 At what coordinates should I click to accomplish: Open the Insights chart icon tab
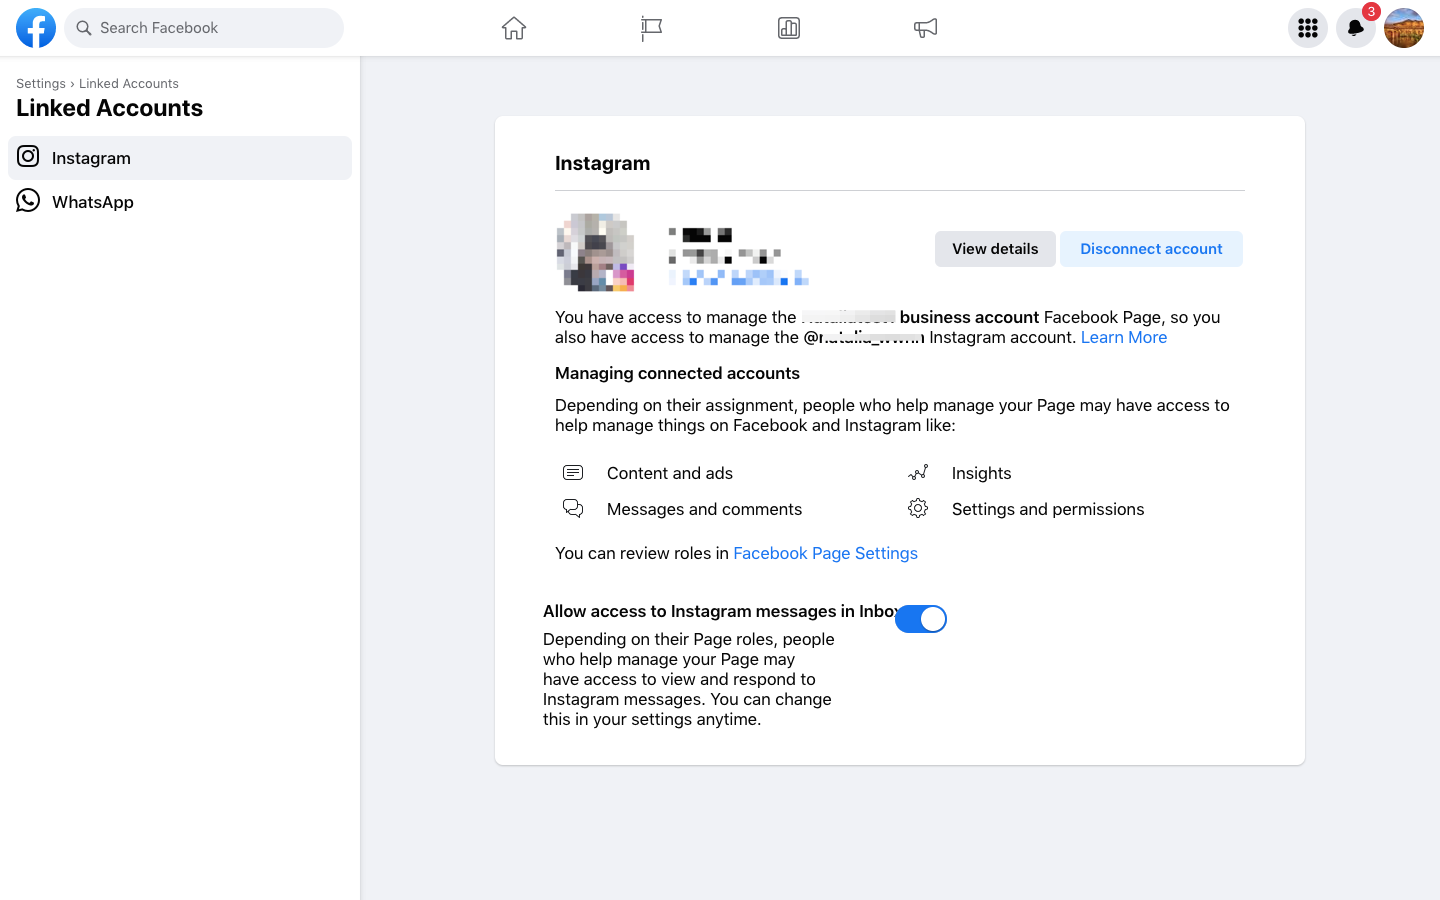tap(789, 28)
